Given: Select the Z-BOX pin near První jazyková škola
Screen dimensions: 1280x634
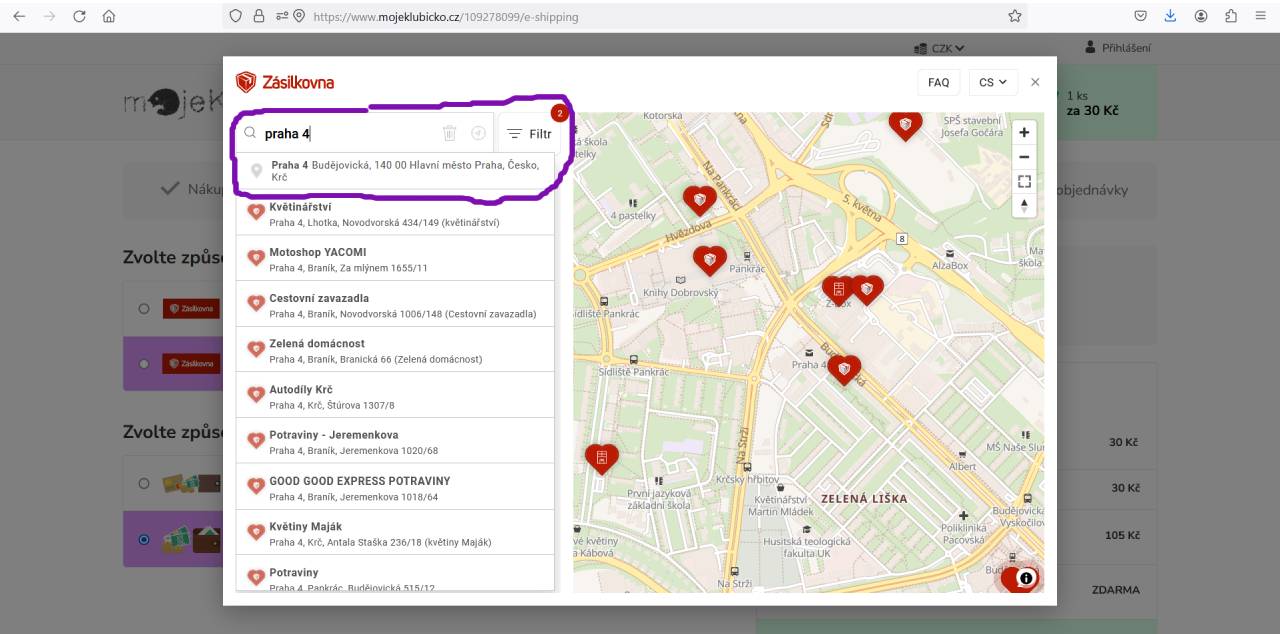Looking at the screenshot, I should (601, 459).
